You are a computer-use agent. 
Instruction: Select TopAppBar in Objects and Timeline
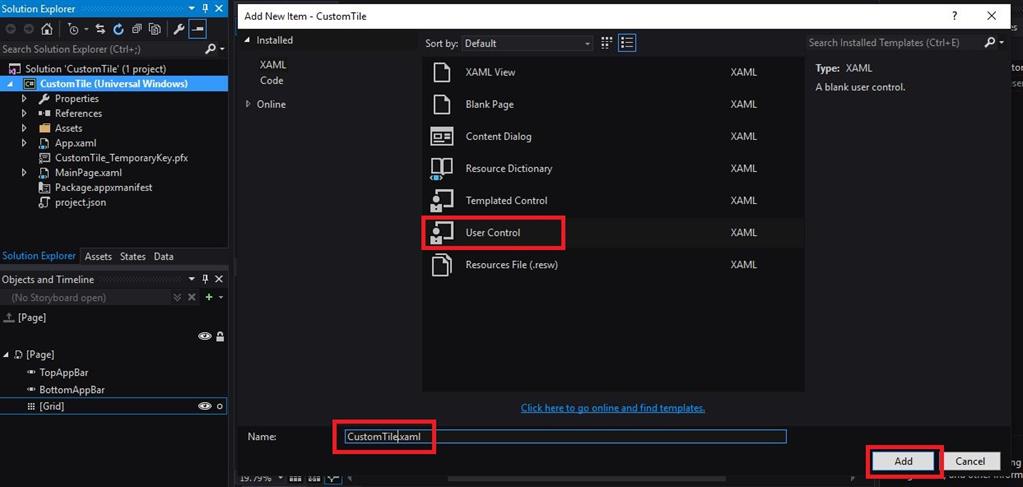coord(63,372)
